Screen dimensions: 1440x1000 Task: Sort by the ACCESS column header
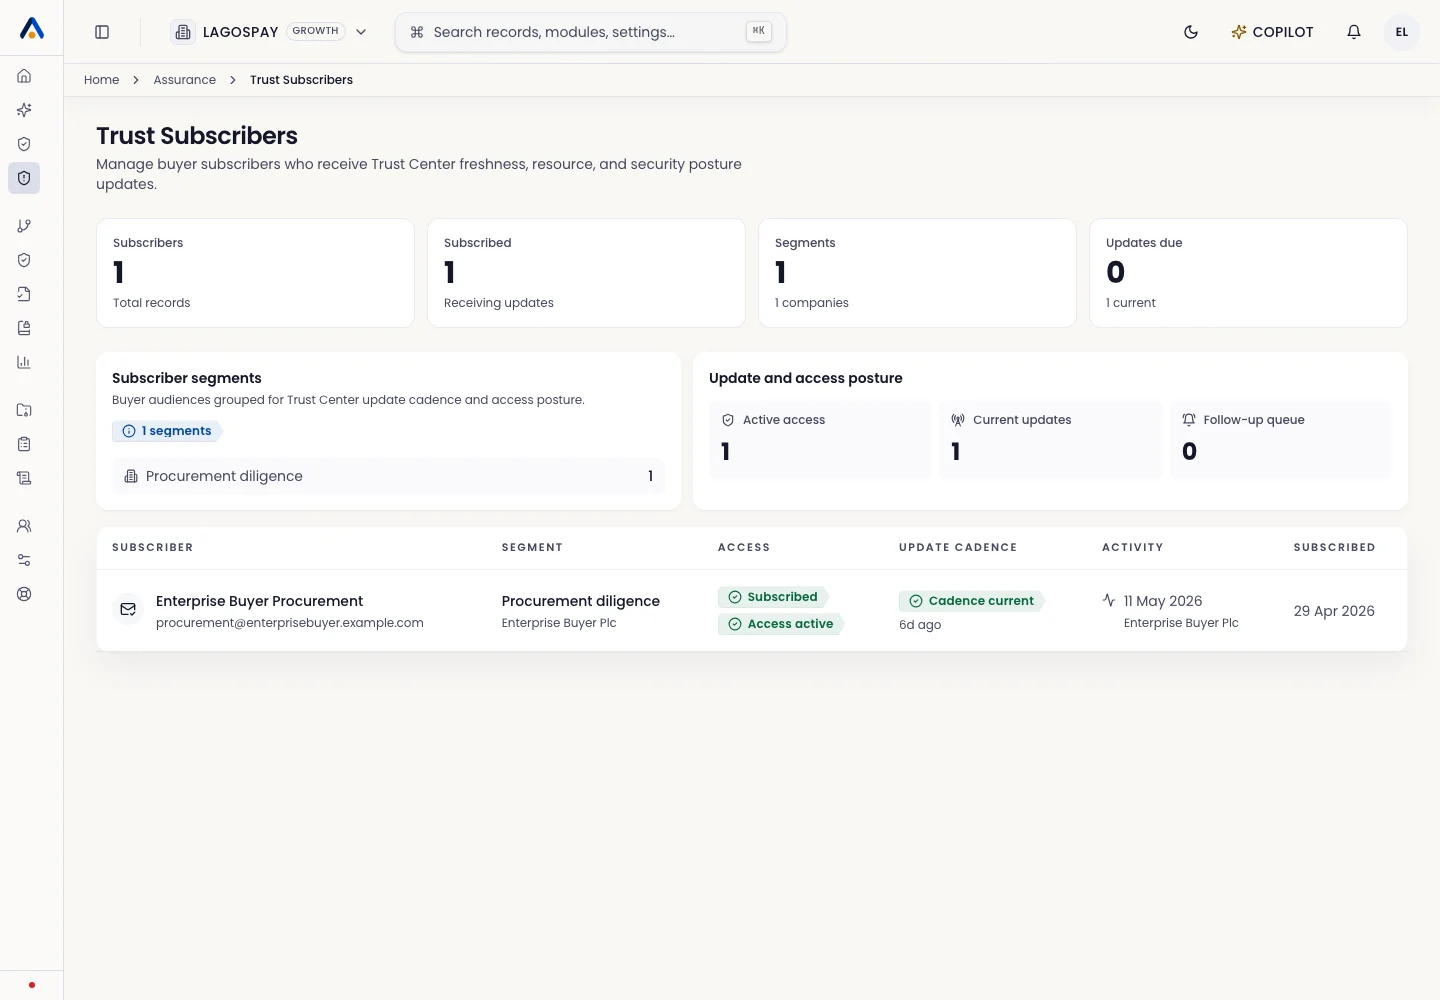point(744,548)
